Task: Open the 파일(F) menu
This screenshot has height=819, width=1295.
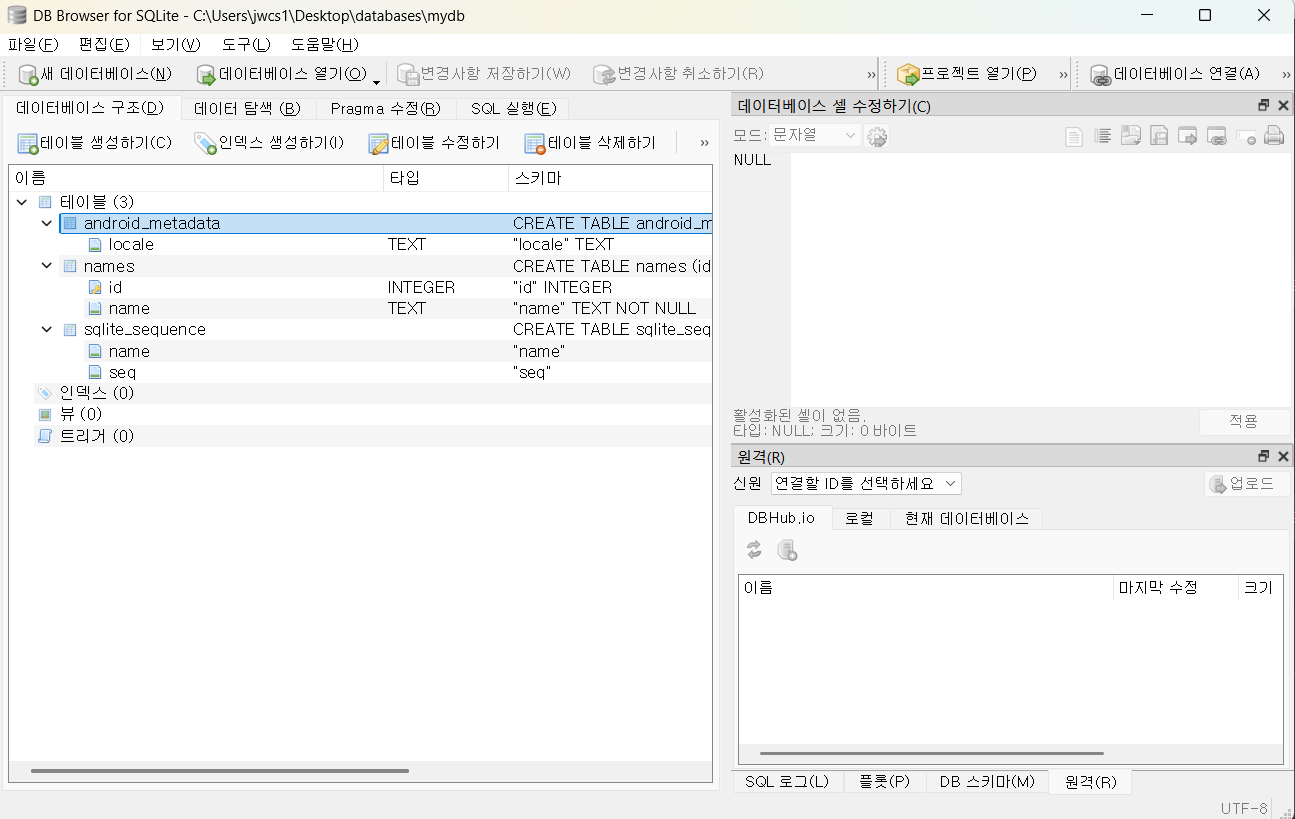Action: 33,45
